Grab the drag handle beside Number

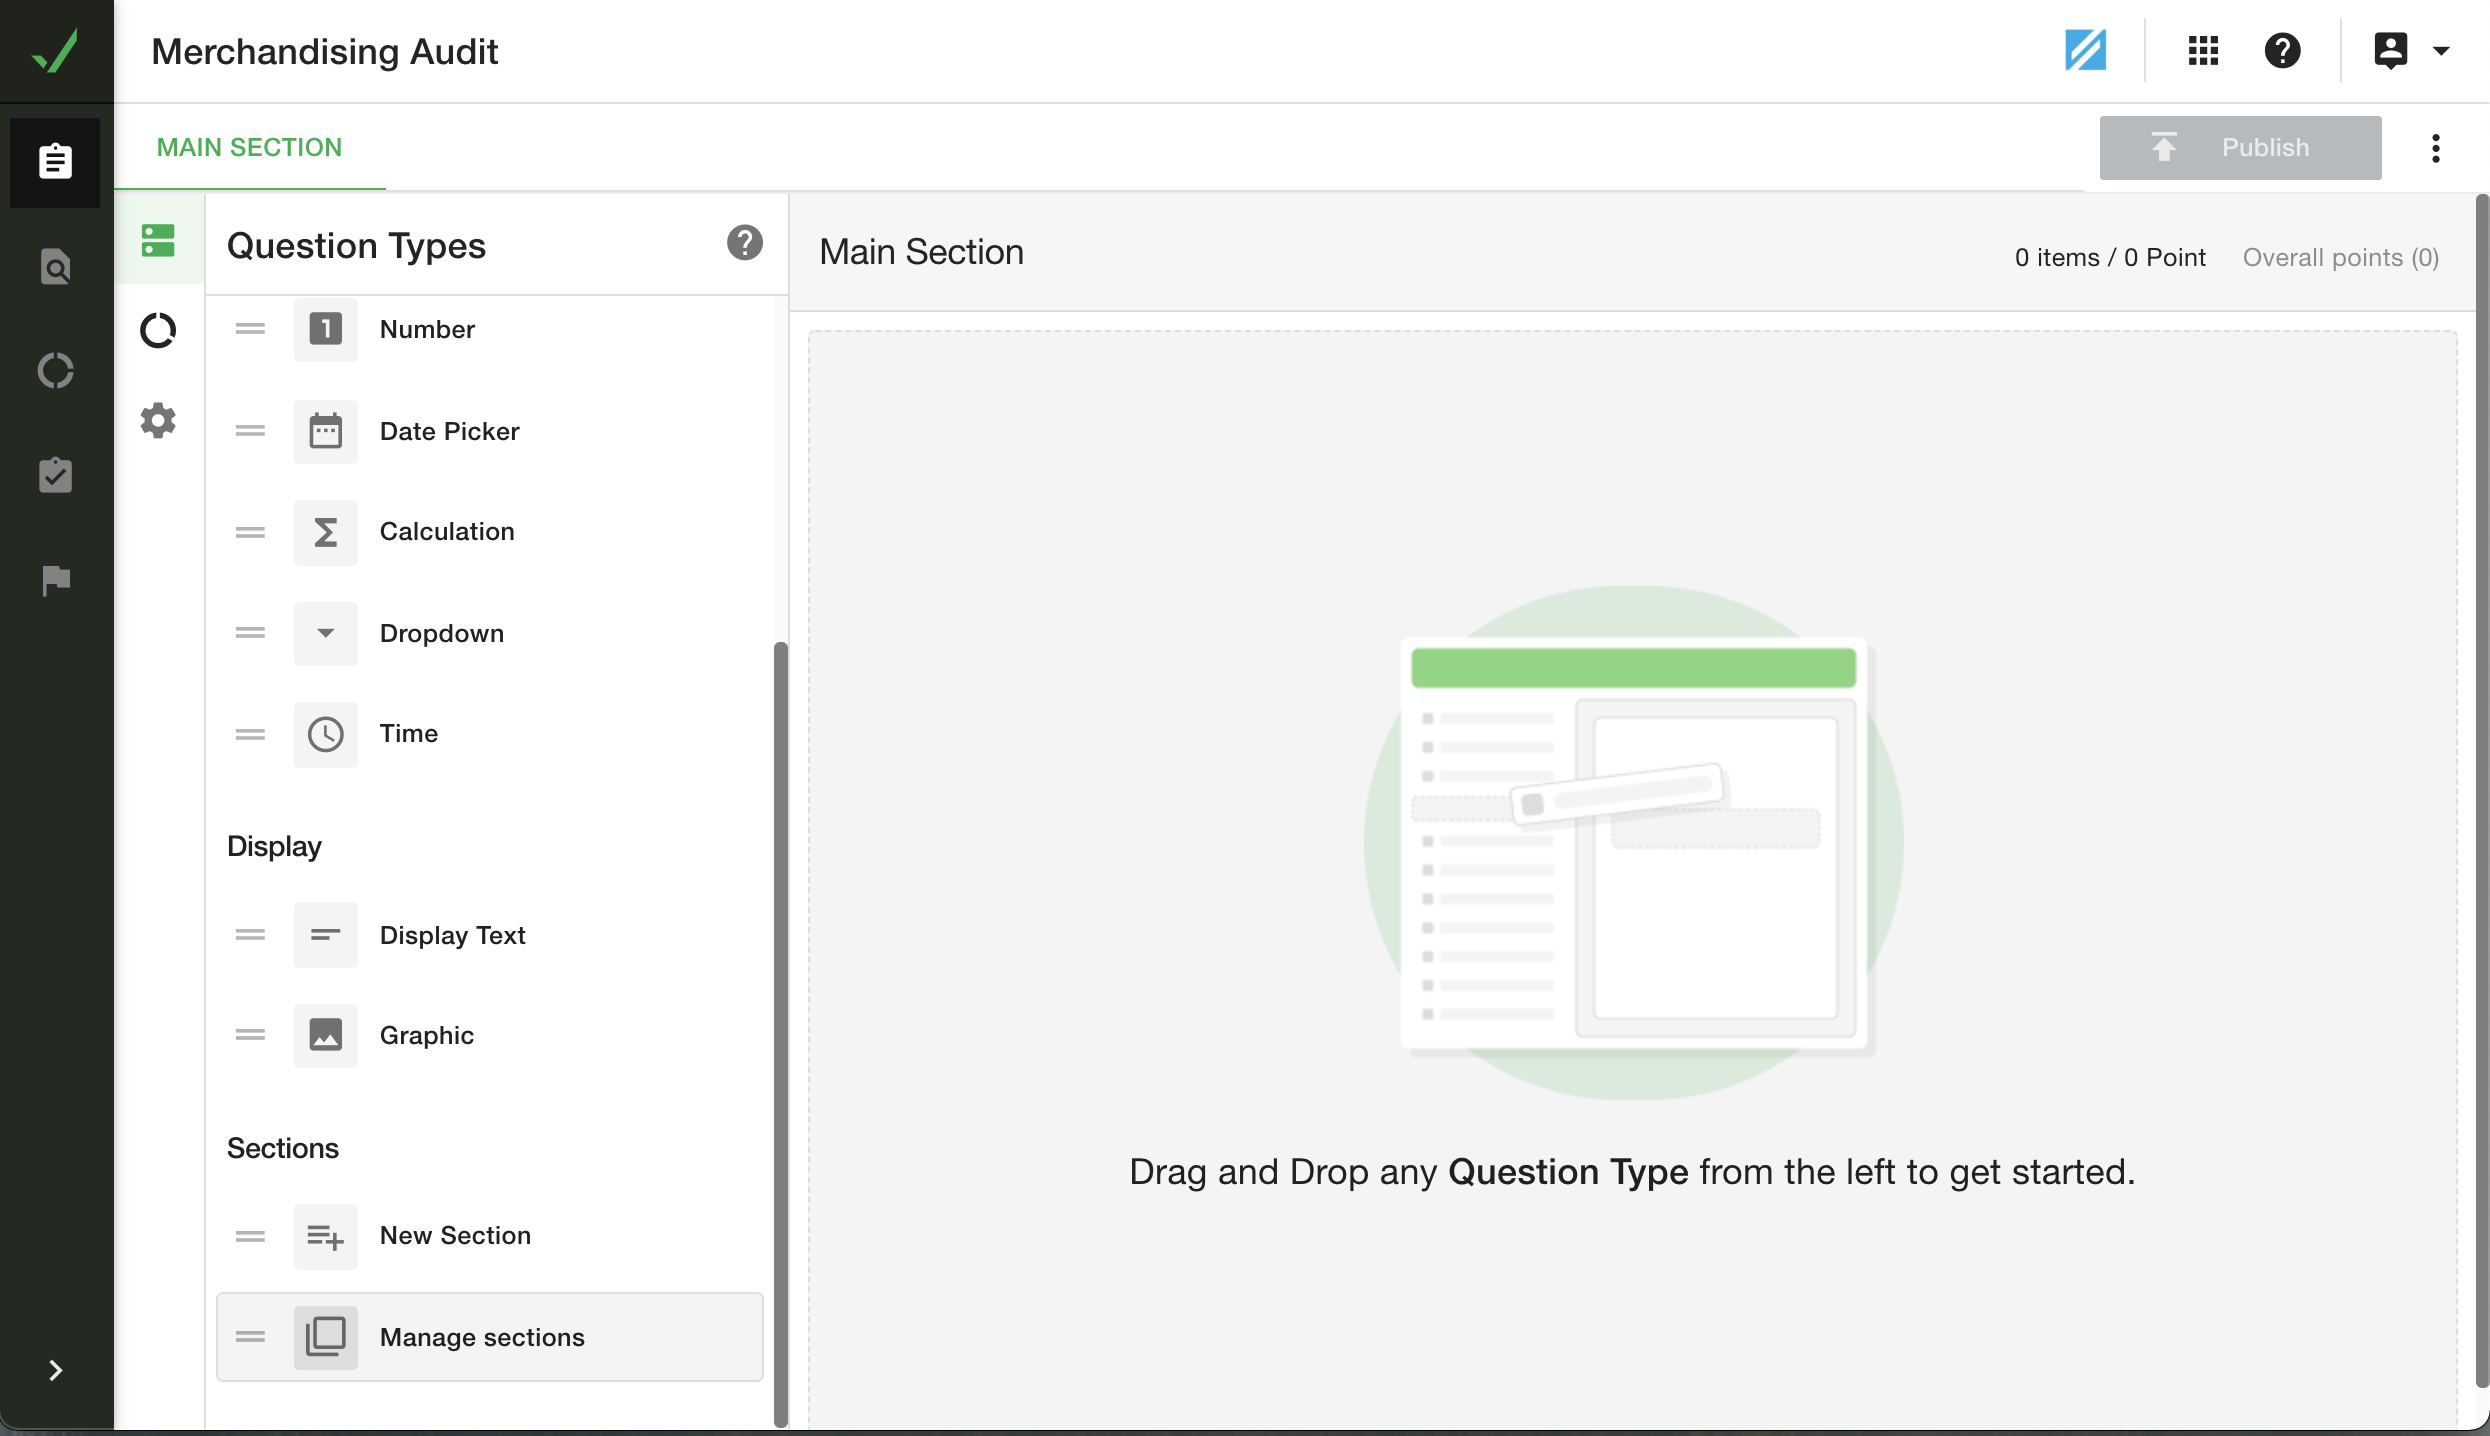pyautogui.click(x=250, y=329)
